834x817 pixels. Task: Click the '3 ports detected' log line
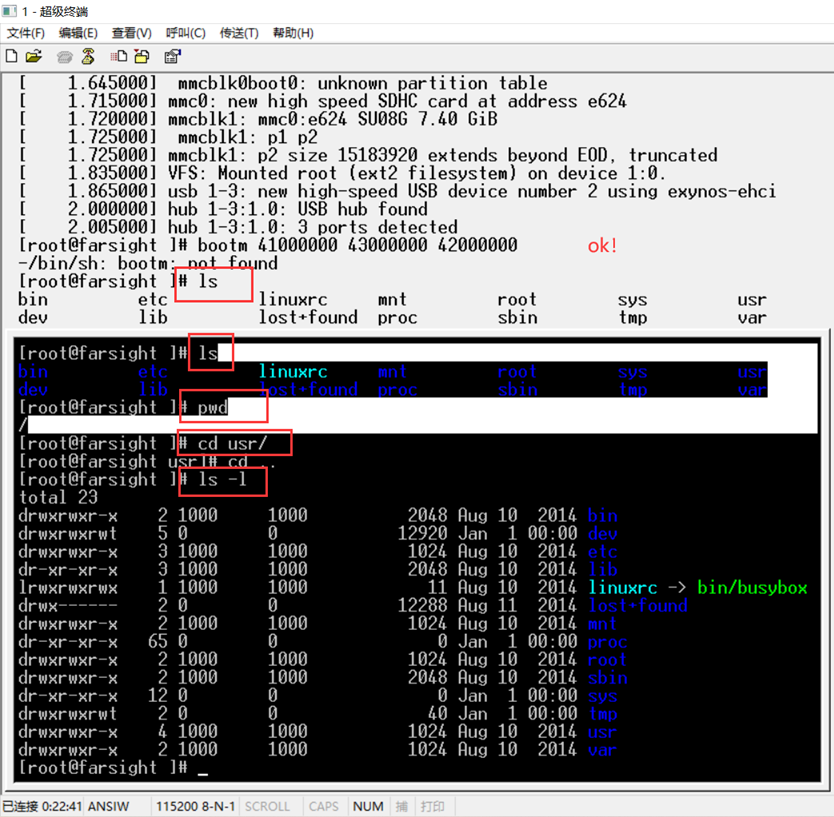[x=238, y=227]
